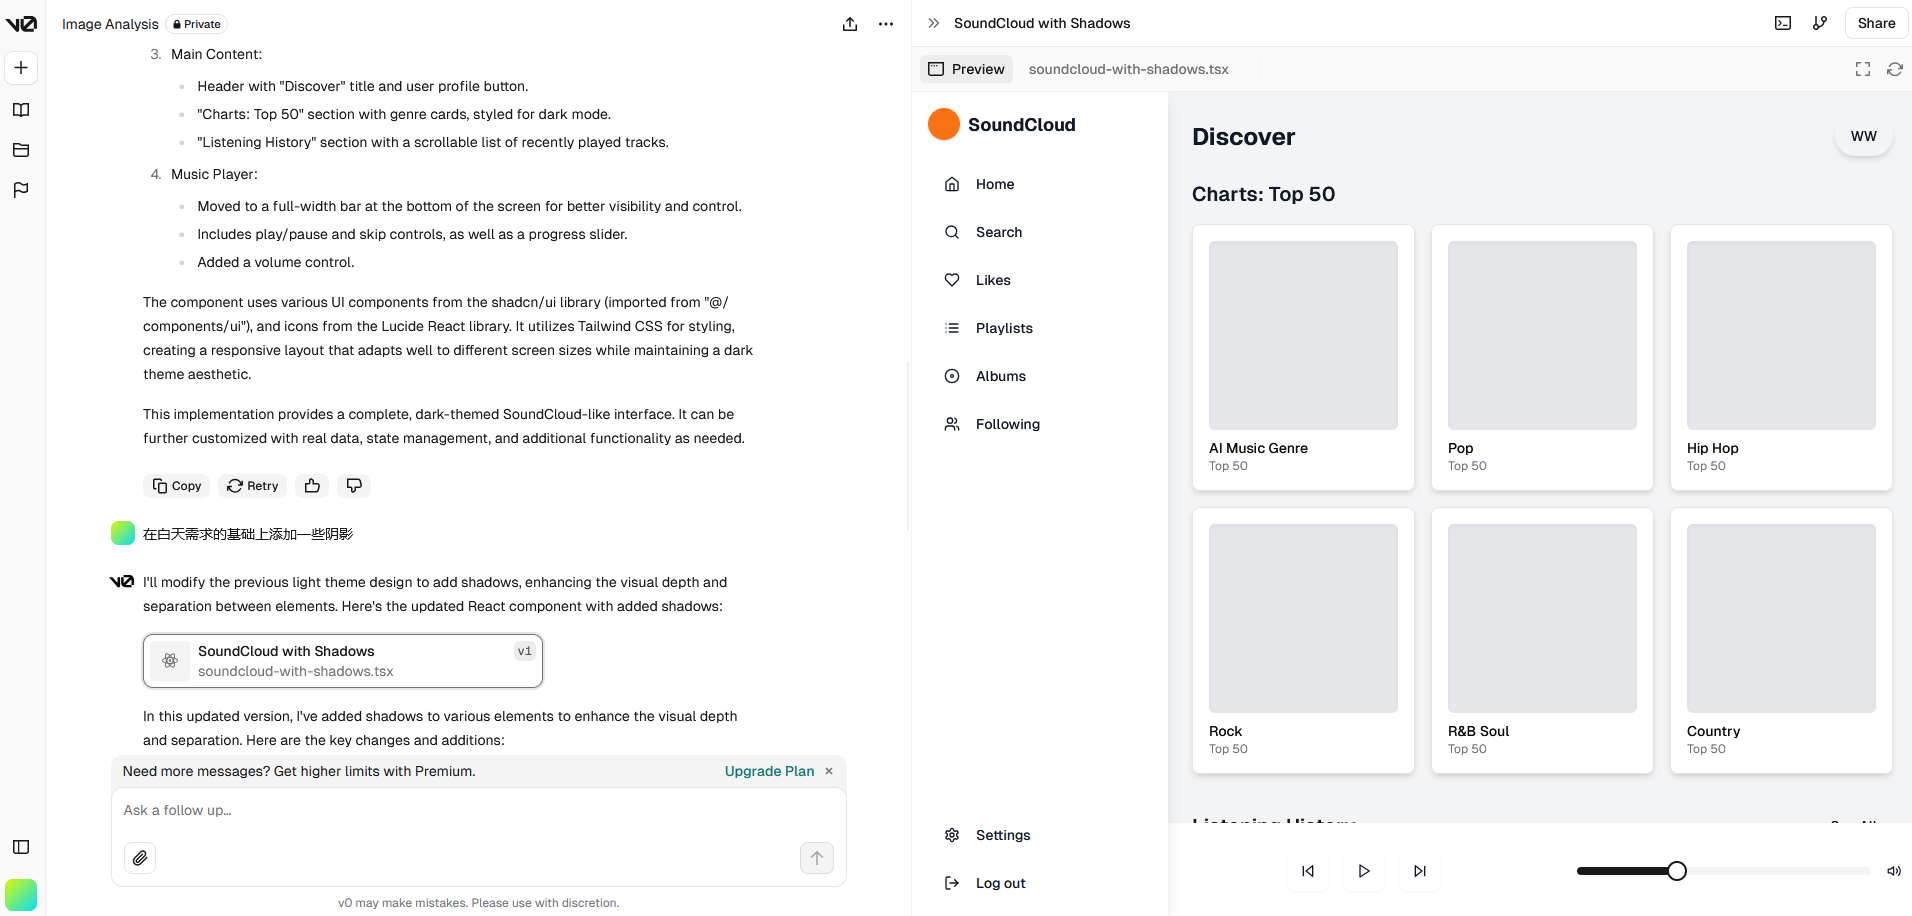Viewport: 1912px width, 916px height.
Task: Click the new chat plus icon
Action: tap(21, 68)
